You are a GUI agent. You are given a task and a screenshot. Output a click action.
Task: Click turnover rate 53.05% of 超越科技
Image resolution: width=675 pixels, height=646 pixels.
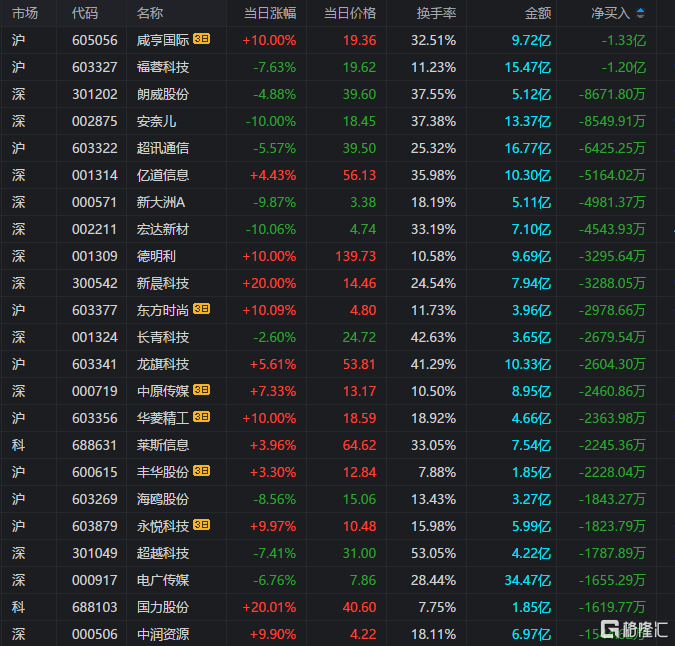tap(433, 553)
